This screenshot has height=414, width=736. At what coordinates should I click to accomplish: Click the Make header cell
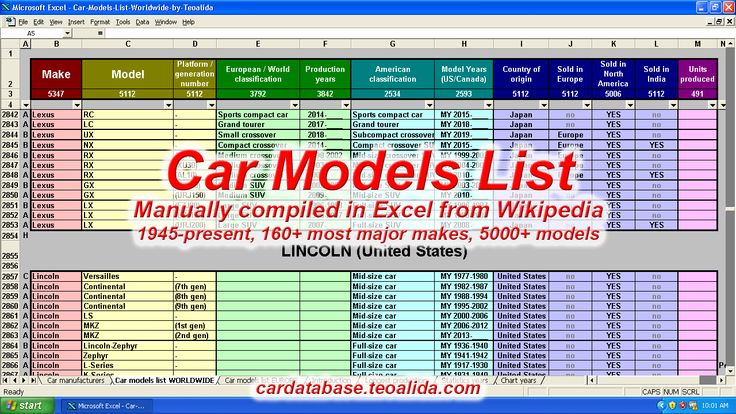click(x=56, y=74)
